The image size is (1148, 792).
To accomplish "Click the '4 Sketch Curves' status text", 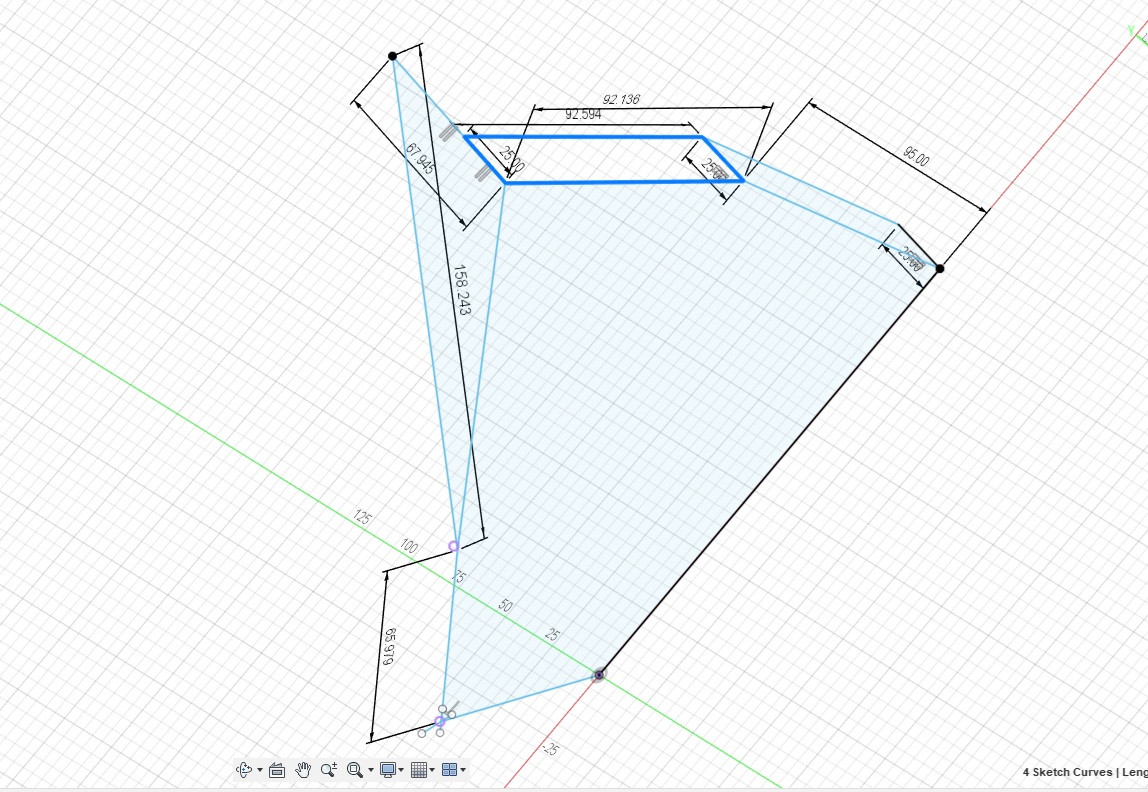I will tap(1067, 772).
